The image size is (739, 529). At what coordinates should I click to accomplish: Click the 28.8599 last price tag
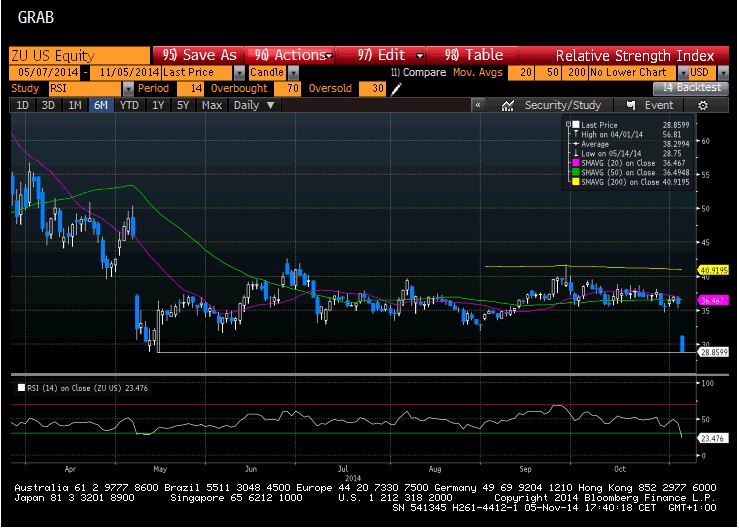click(714, 352)
